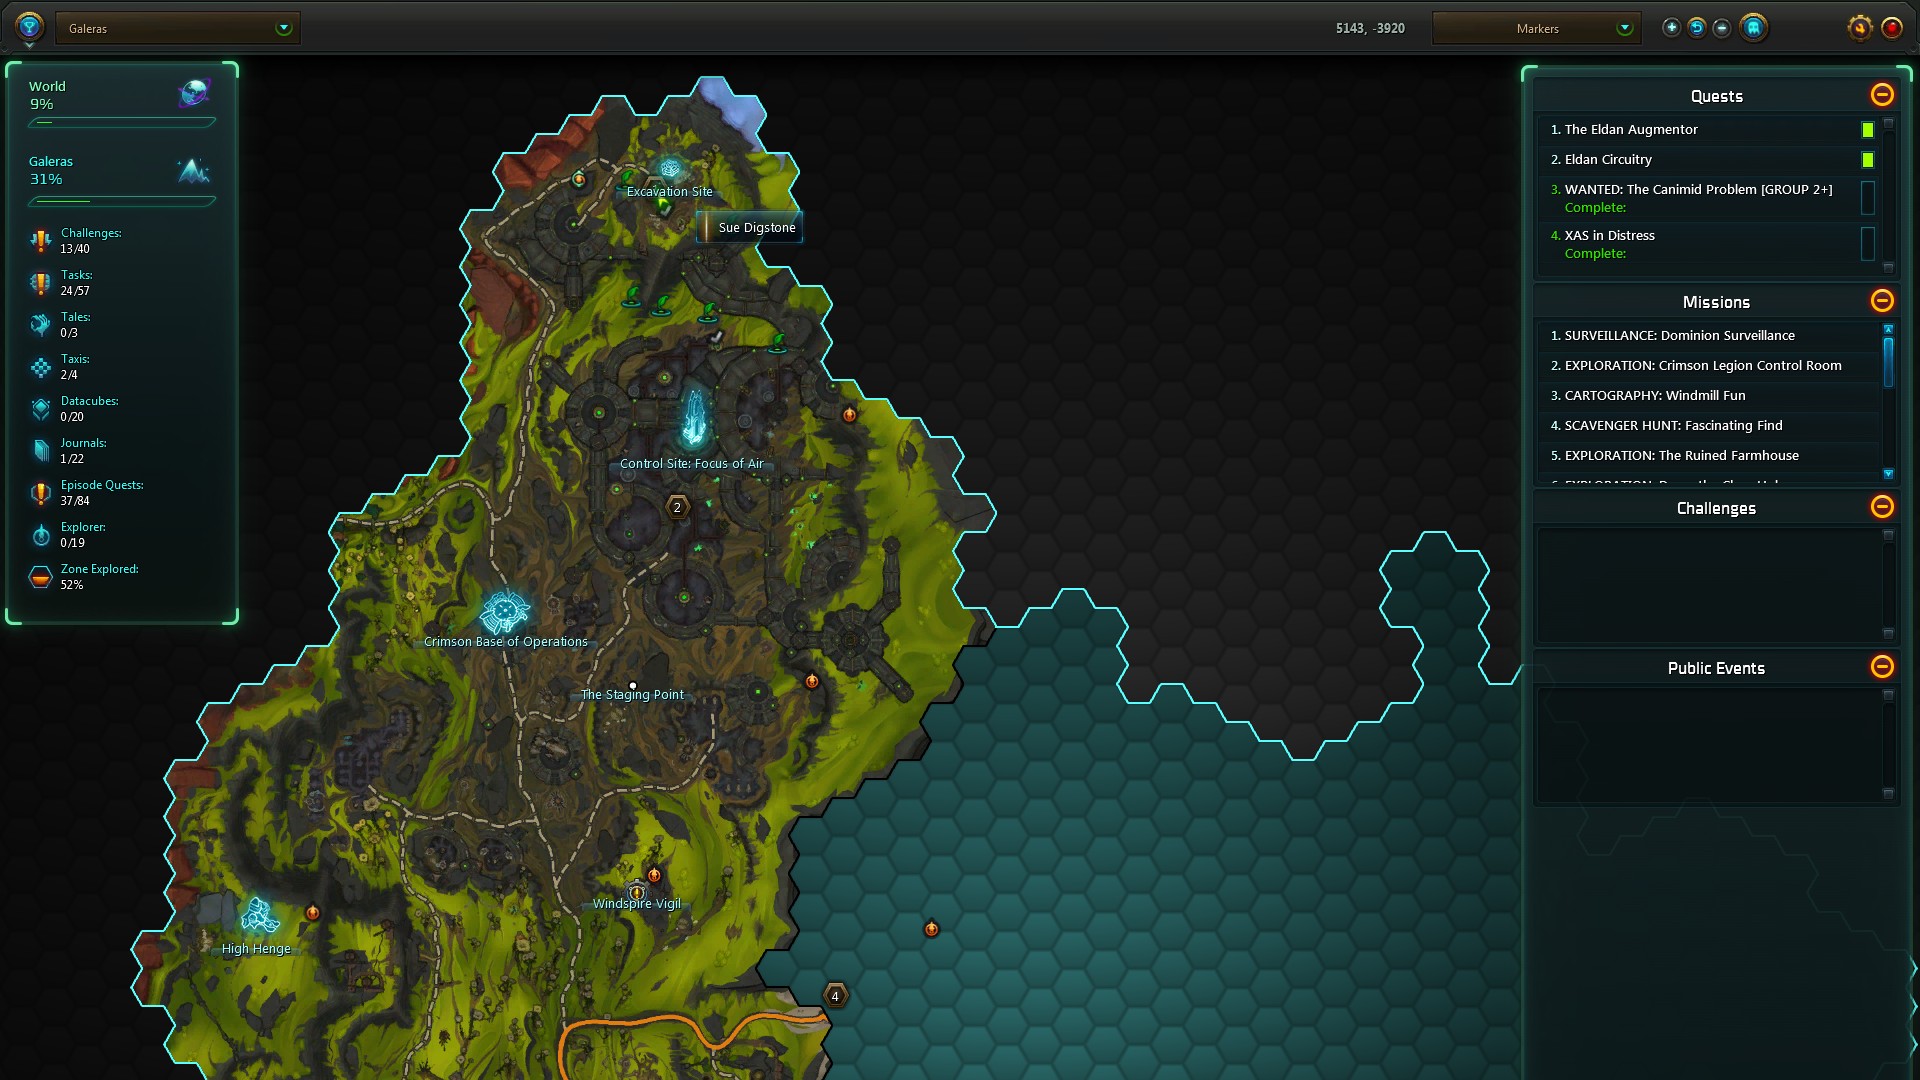Click the Zone Explored 52% icon
The width and height of the screenshot is (1920, 1080).
click(x=40, y=577)
